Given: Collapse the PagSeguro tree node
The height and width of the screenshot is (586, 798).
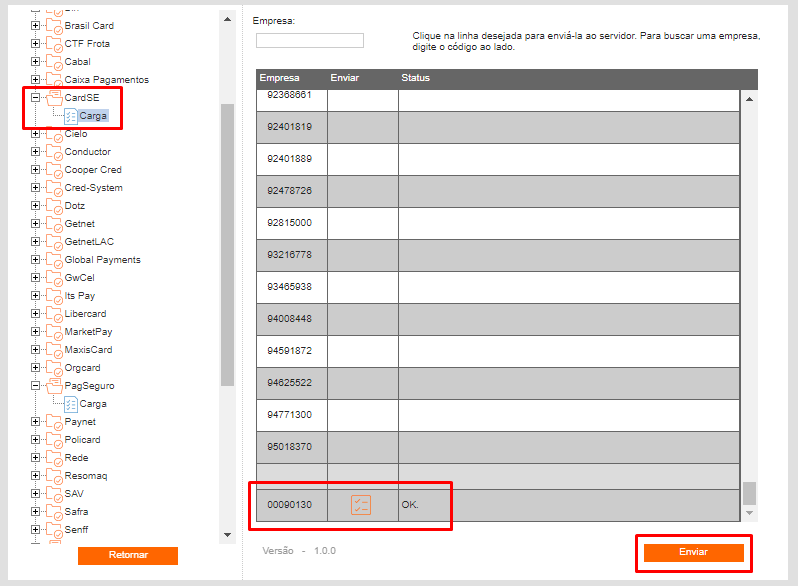Looking at the screenshot, I should [x=35, y=385].
